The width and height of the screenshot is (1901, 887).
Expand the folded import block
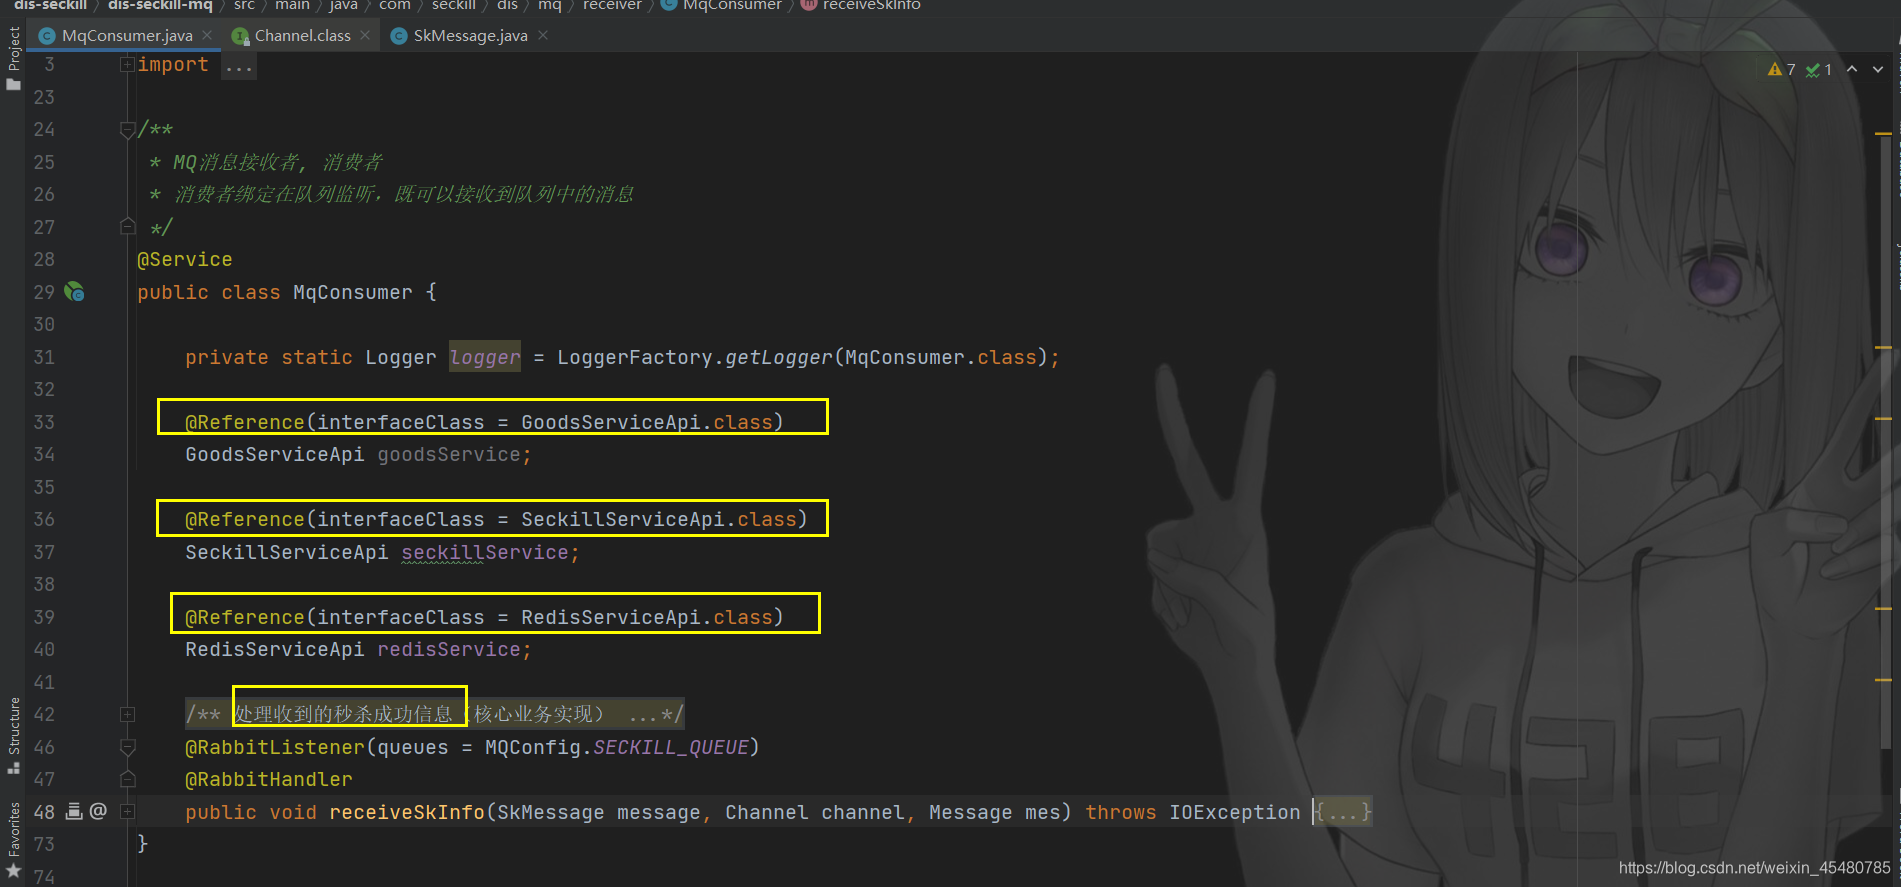click(127, 65)
